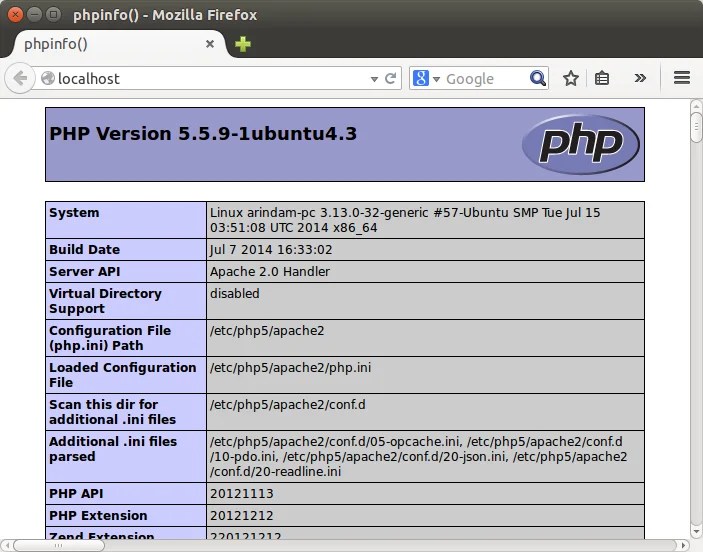Image resolution: width=703 pixels, height=552 pixels.
Task: Click the Linux arindam-pc system value
Action: [405, 220]
